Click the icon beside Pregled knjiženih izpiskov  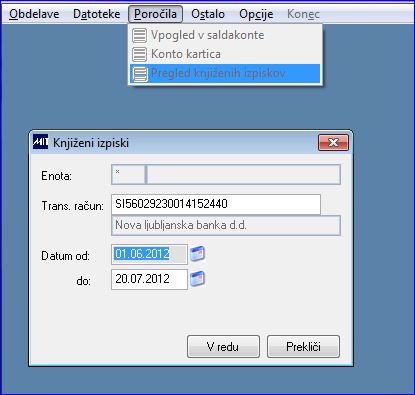coord(139,74)
